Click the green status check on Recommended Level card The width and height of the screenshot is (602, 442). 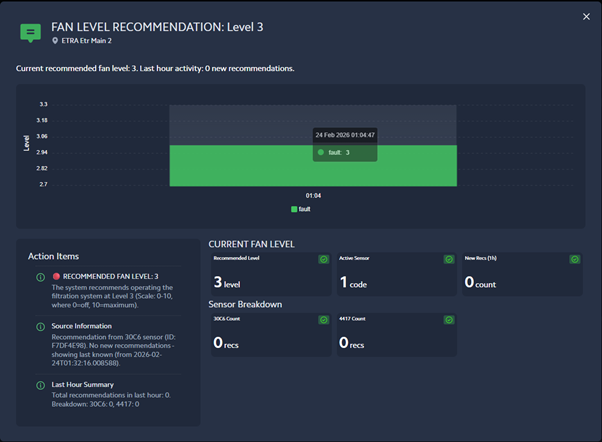pos(324,259)
